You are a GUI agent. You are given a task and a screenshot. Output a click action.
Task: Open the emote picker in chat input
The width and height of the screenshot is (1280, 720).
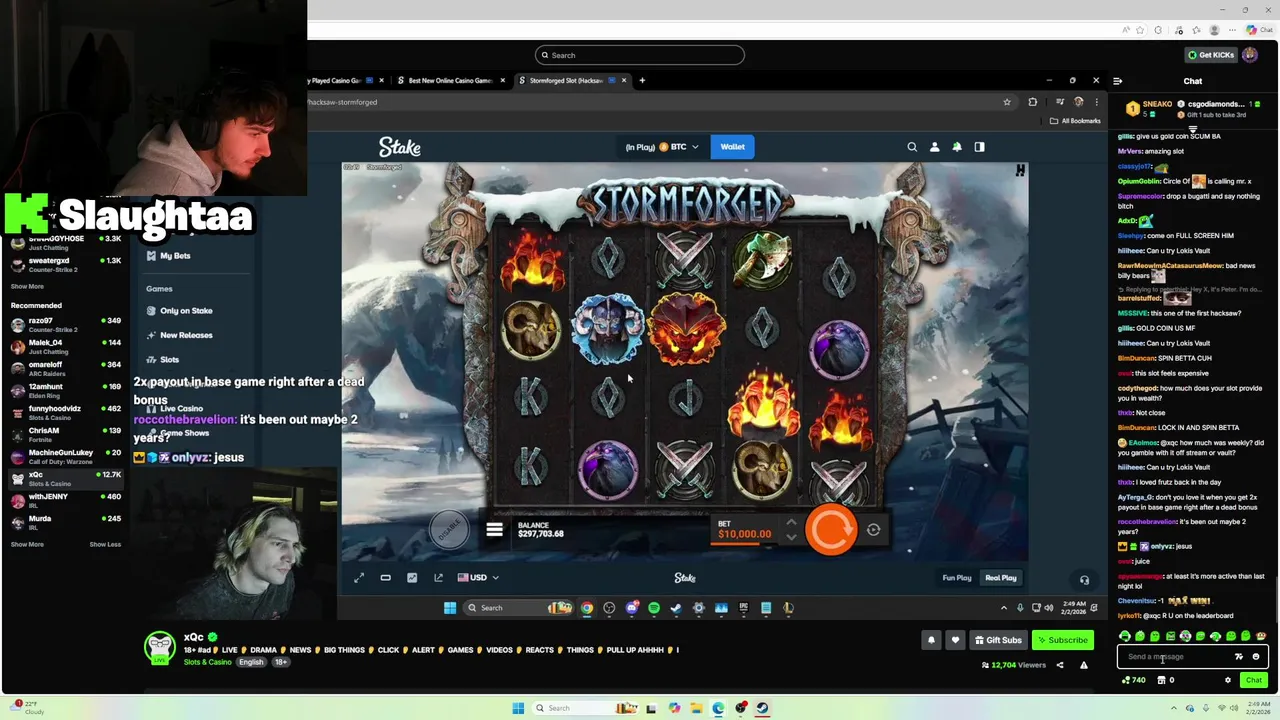[1256, 657]
